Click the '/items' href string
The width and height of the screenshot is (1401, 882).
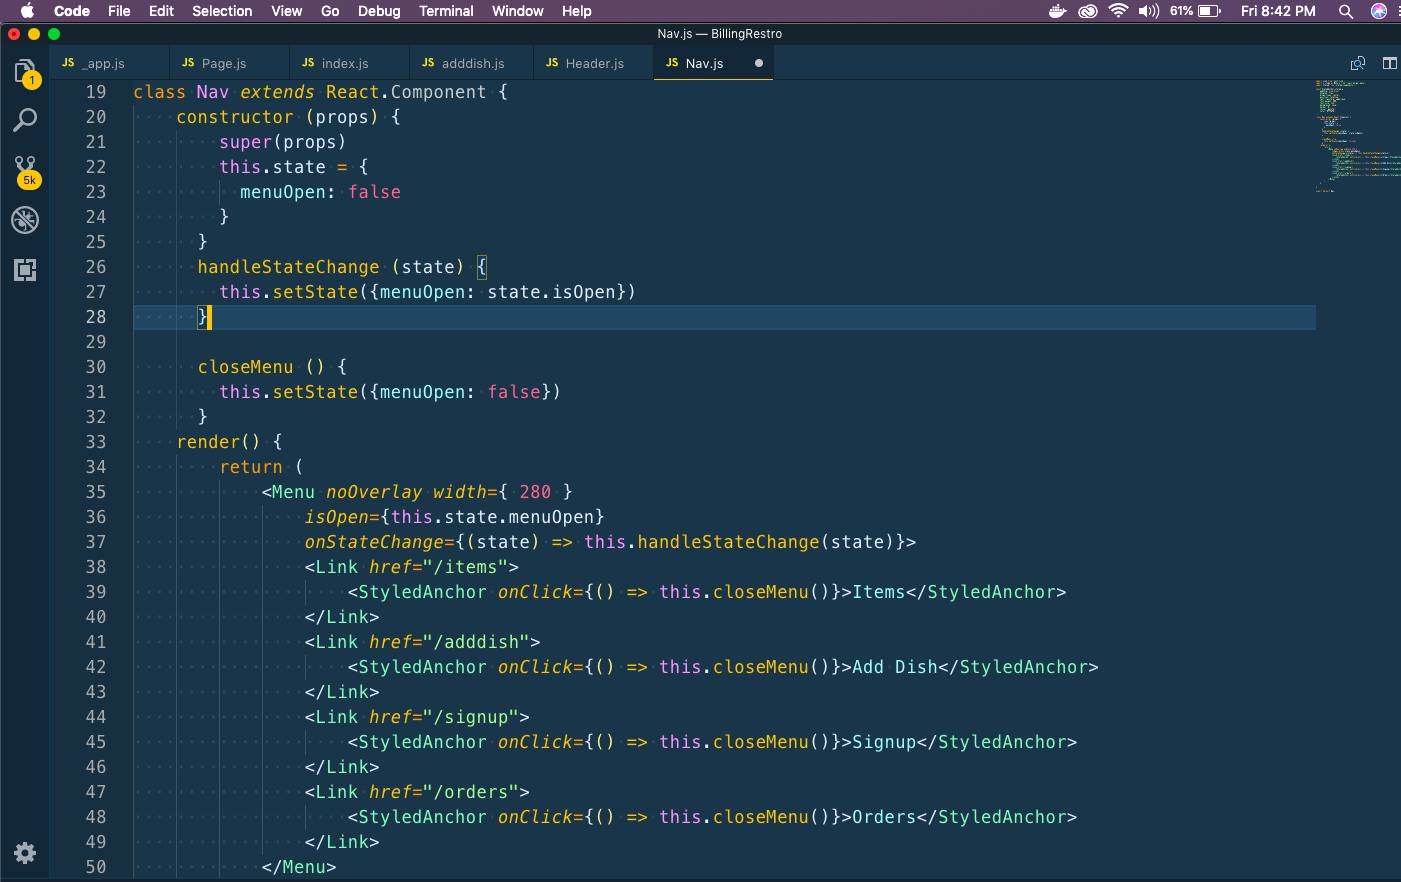(465, 567)
